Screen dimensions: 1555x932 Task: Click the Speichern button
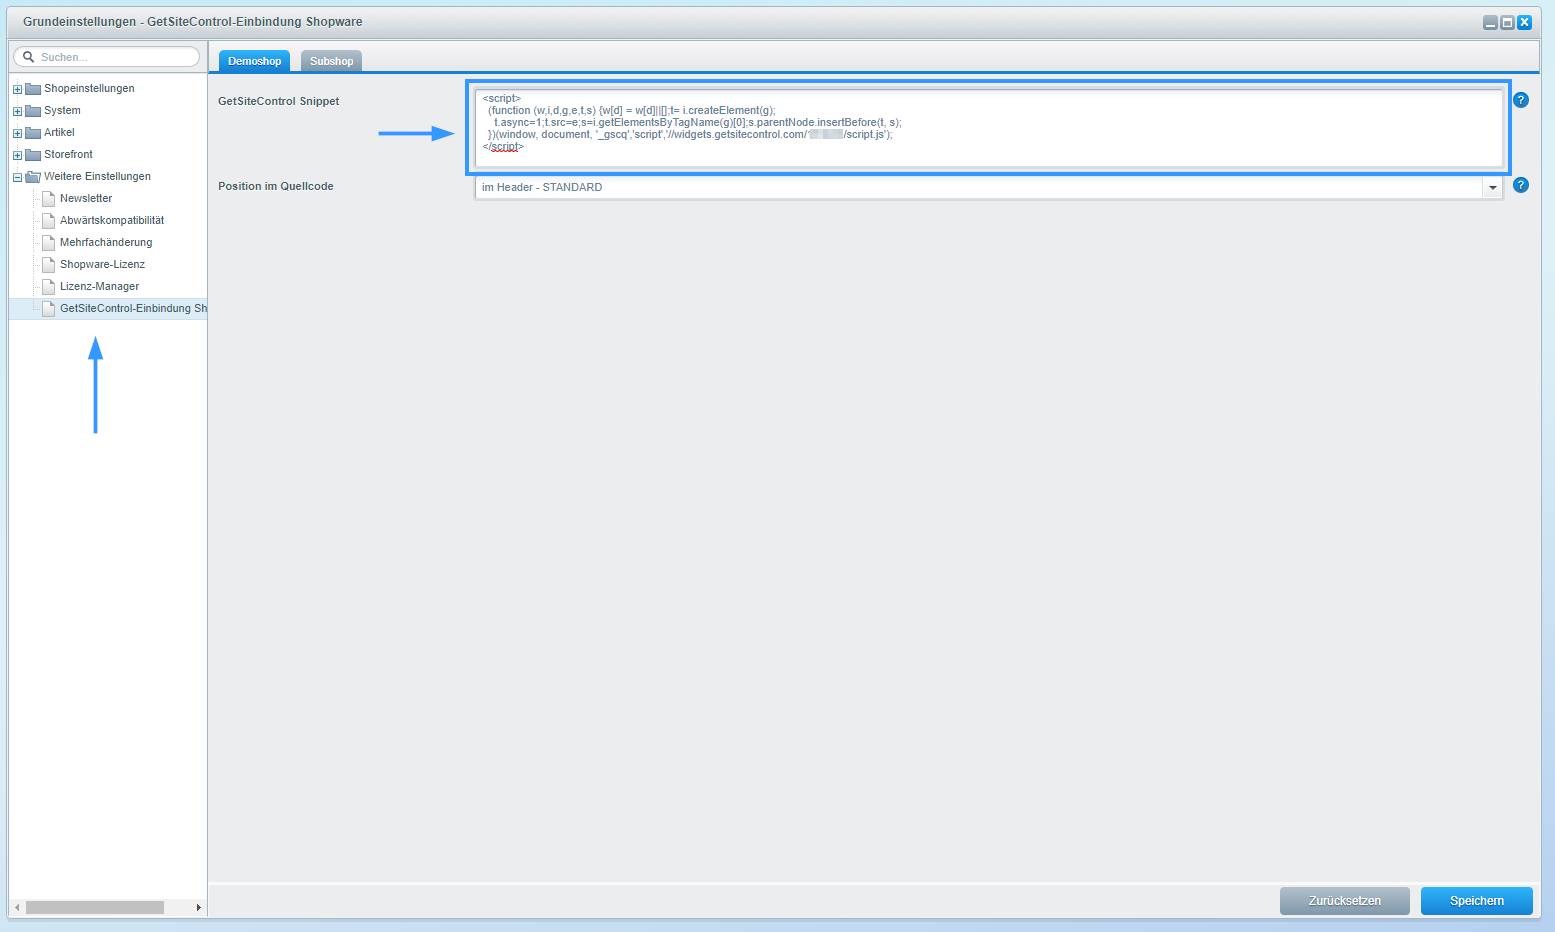1477,901
